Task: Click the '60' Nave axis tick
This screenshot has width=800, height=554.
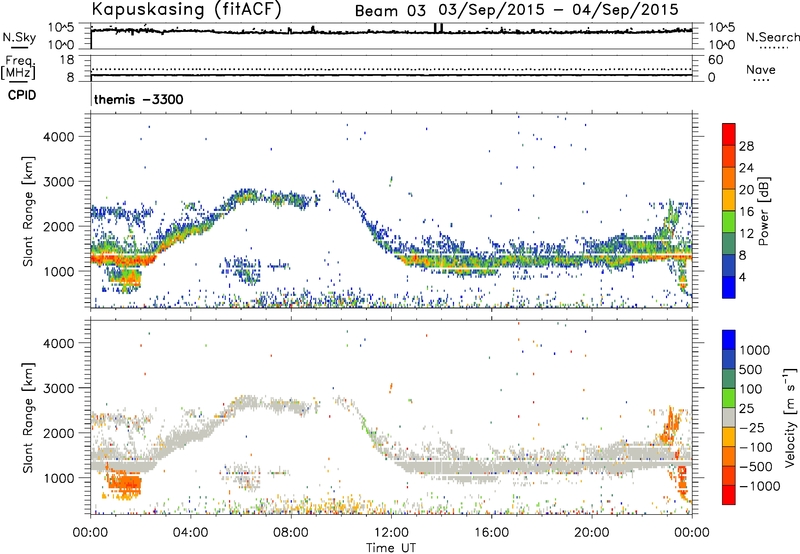Action: [x=715, y=60]
